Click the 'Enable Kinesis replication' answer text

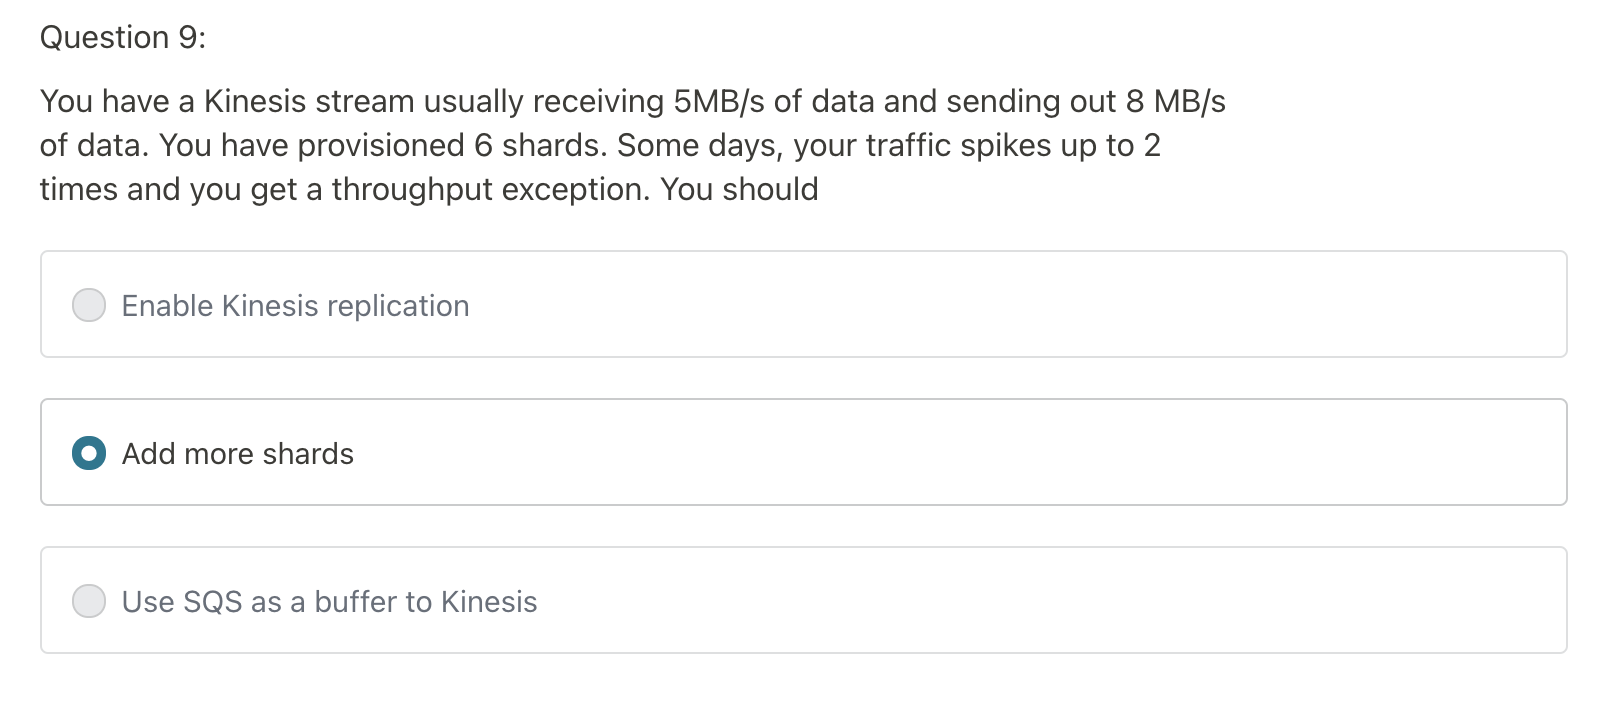pos(295,306)
